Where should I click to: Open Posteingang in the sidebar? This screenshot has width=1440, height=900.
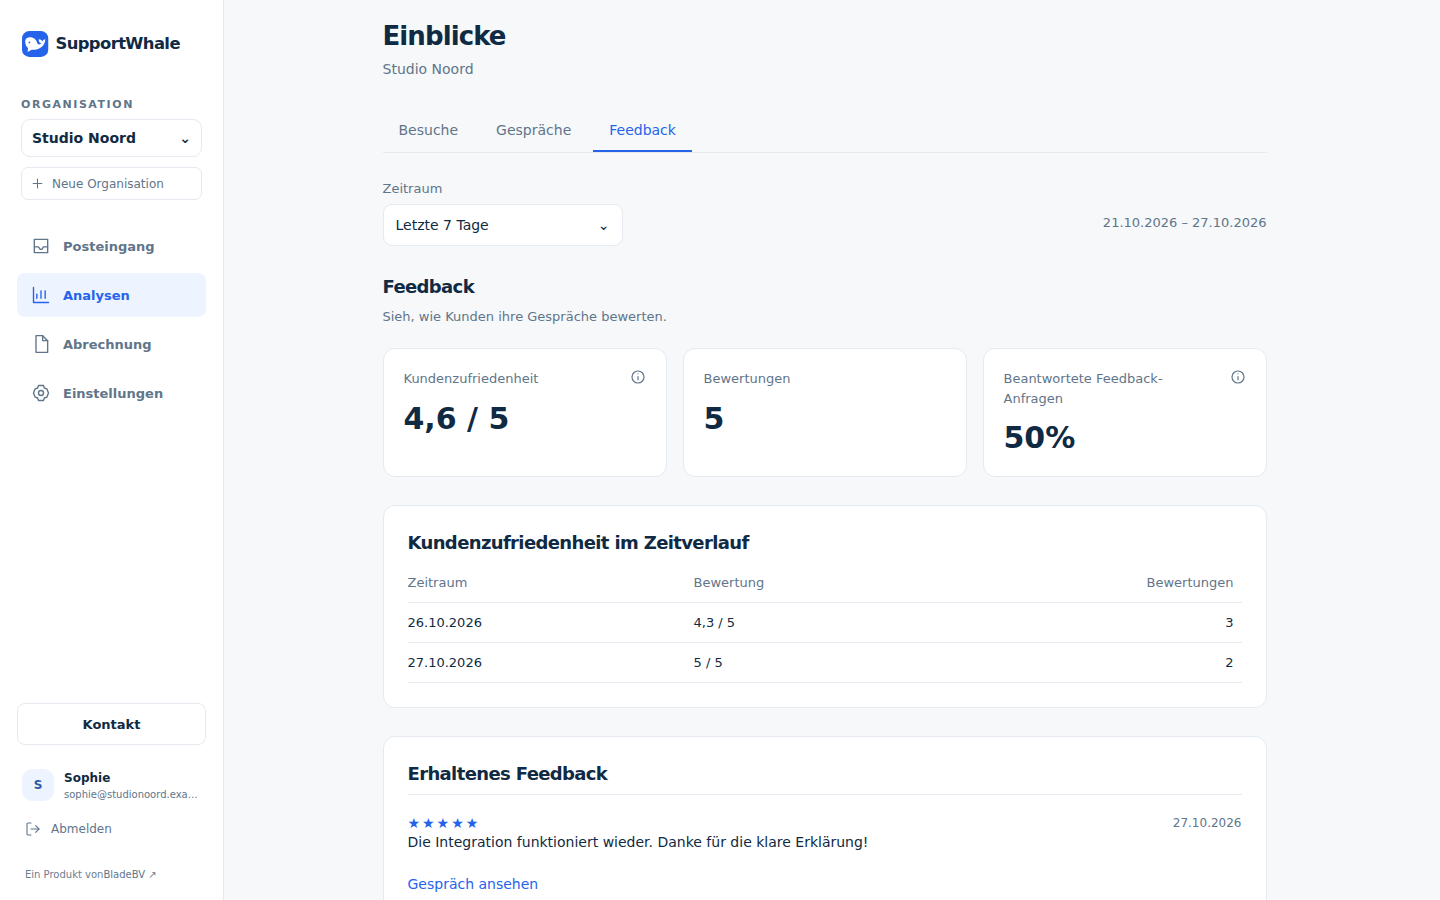click(111, 246)
